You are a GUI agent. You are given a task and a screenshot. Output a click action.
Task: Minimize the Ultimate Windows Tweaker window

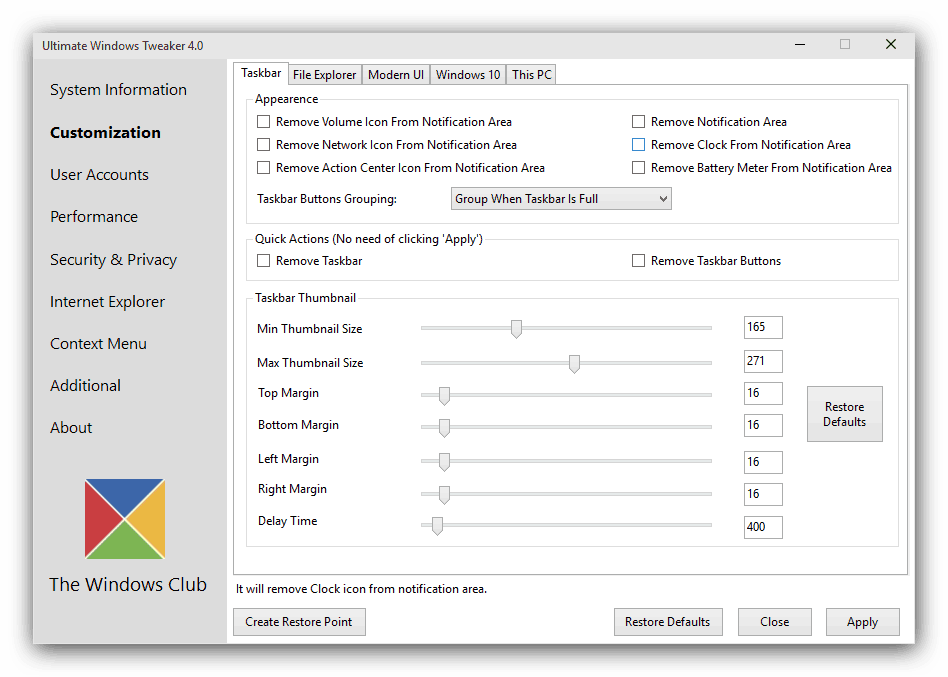point(800,45)
